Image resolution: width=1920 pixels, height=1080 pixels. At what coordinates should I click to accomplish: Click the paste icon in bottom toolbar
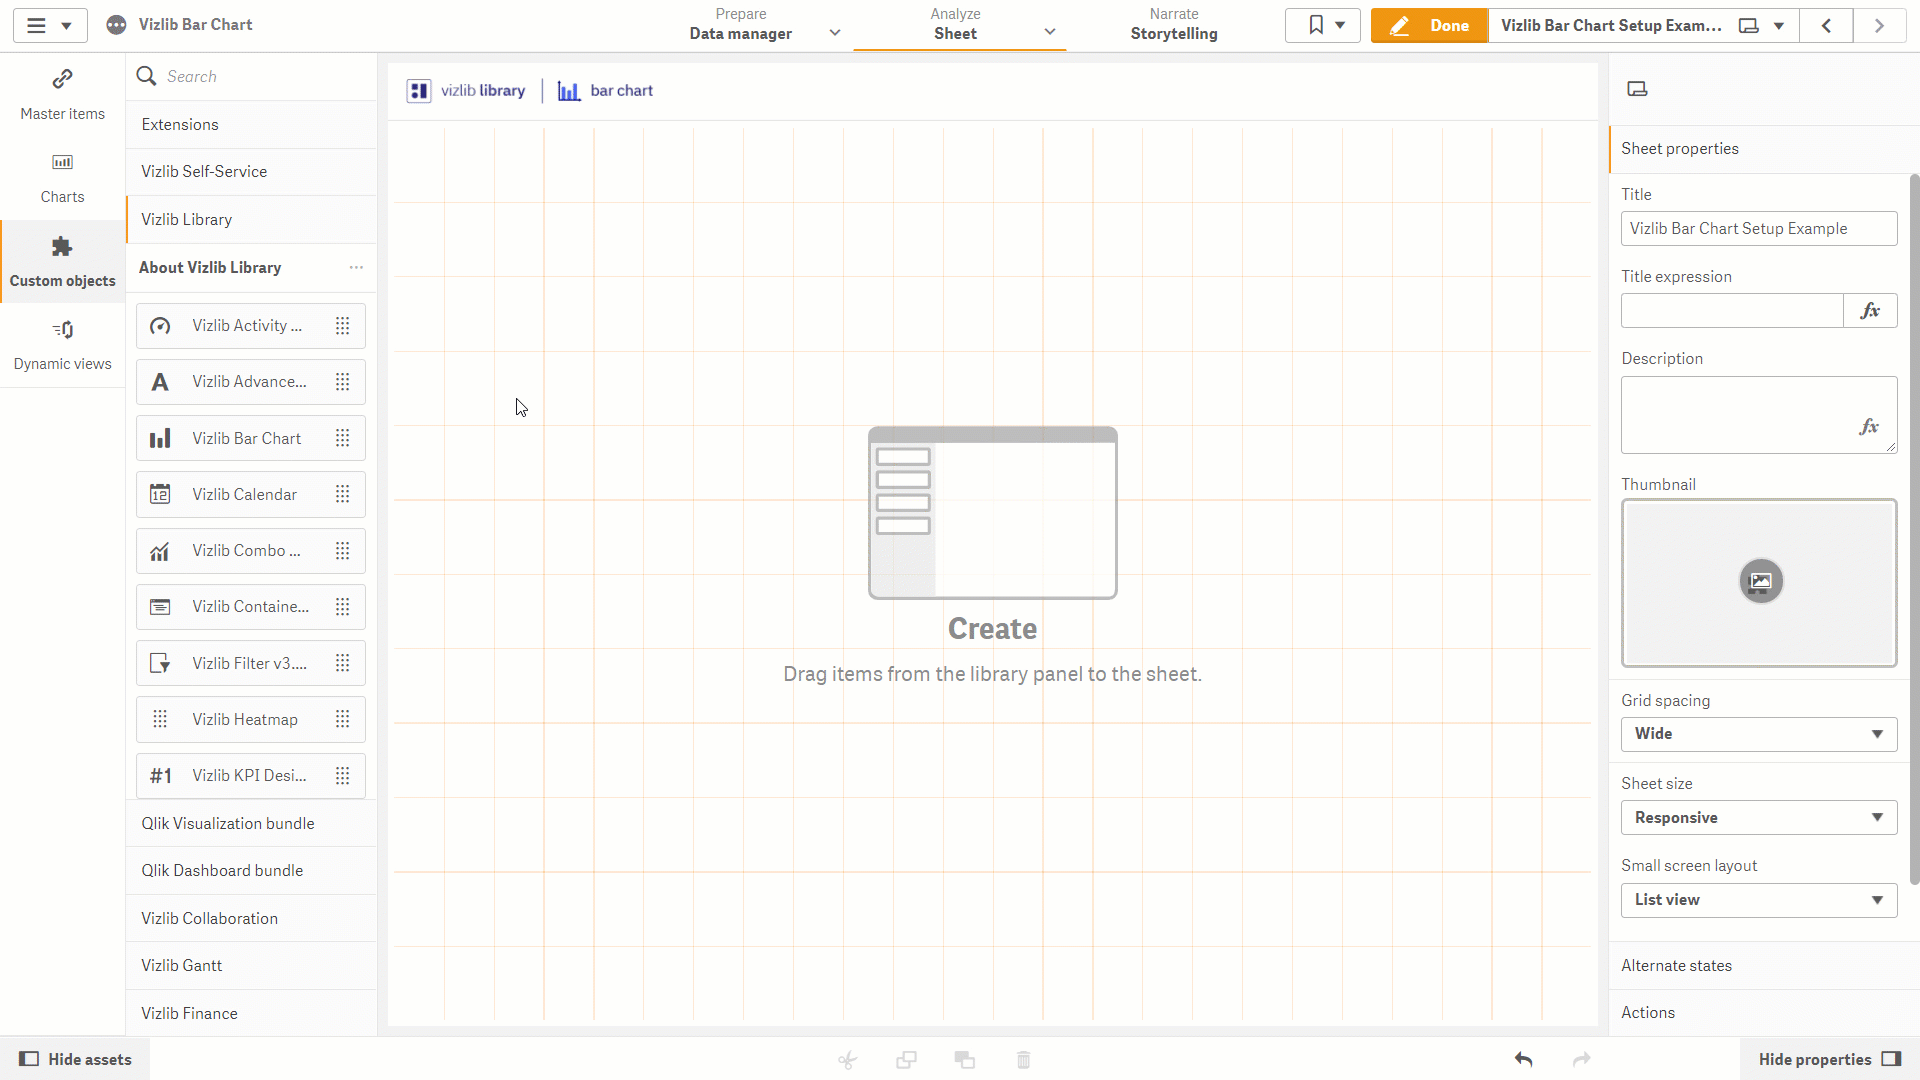965,1060
